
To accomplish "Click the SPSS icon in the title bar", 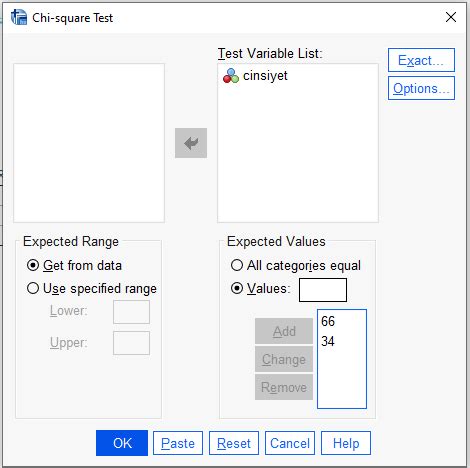I will [x=19, y=17].
